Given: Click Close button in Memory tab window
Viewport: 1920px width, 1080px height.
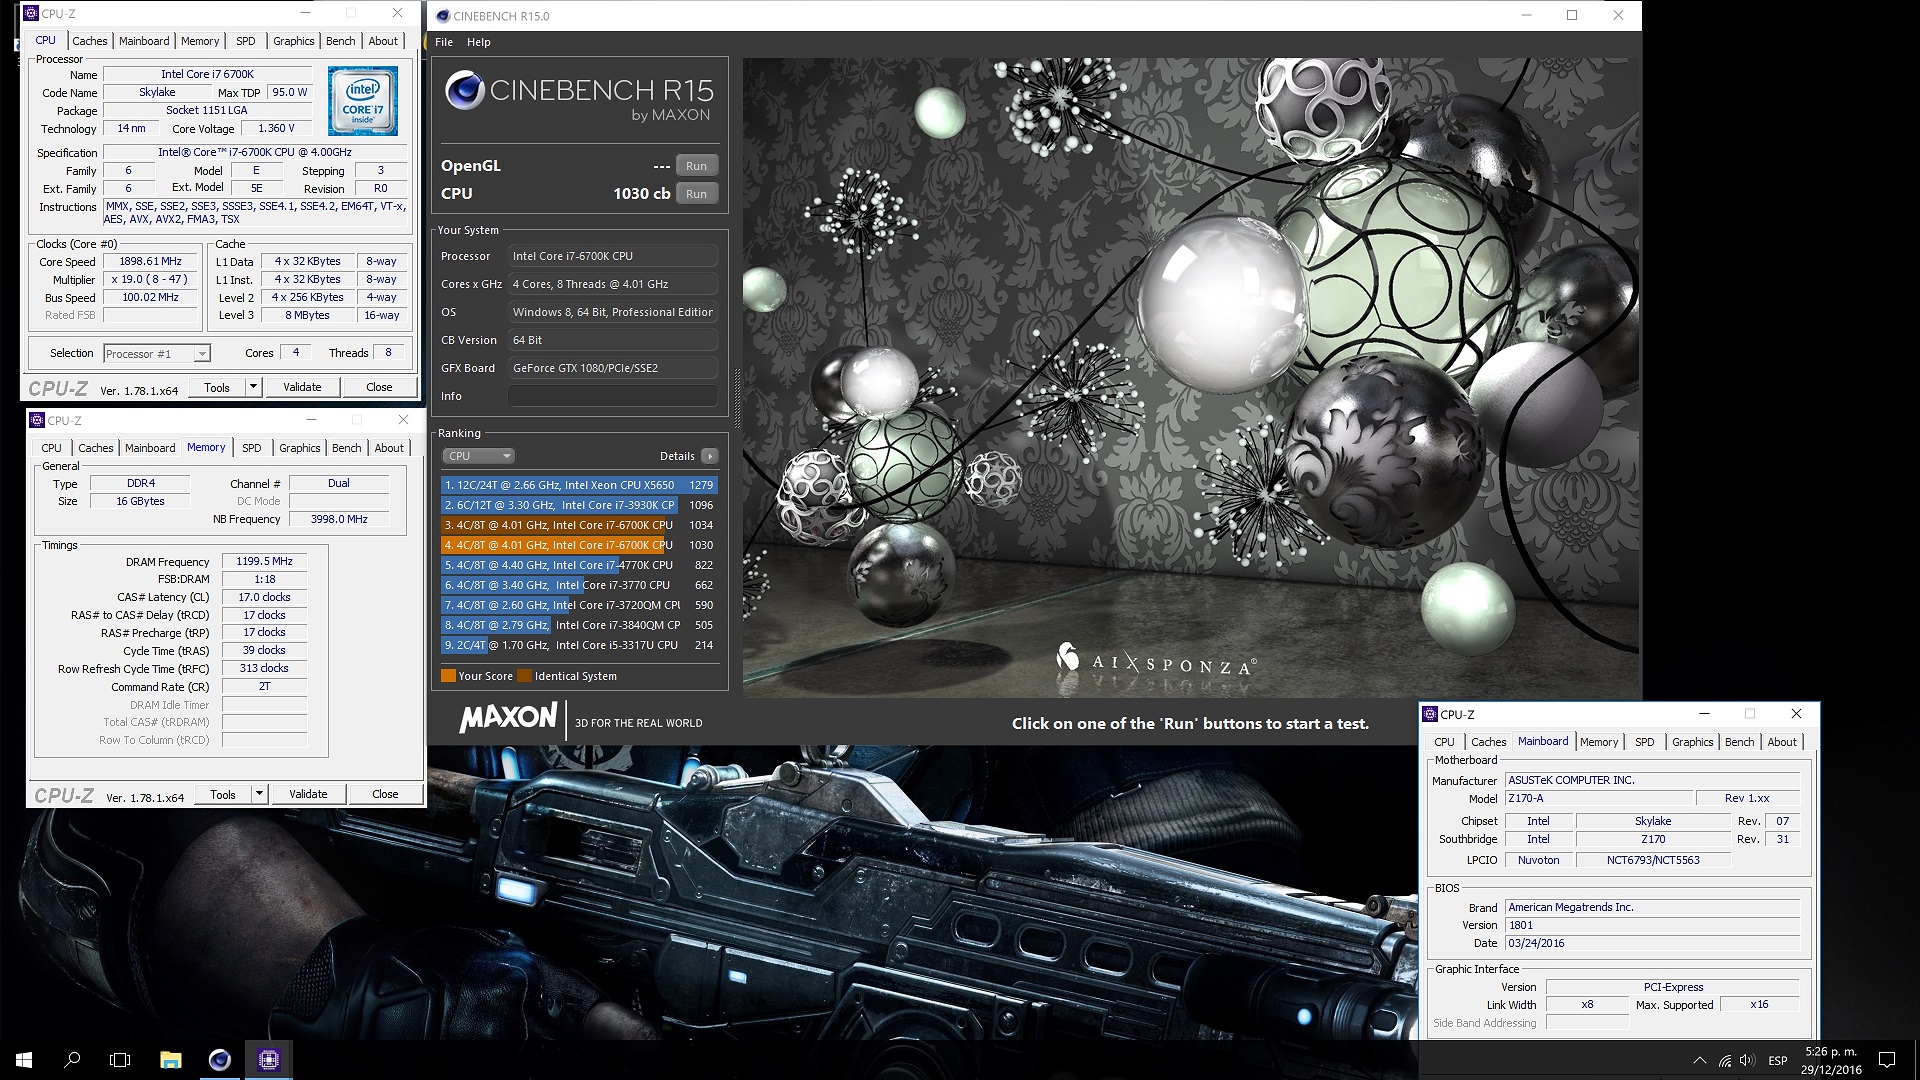Looking at the screenshot, I should tap(385, 794).
